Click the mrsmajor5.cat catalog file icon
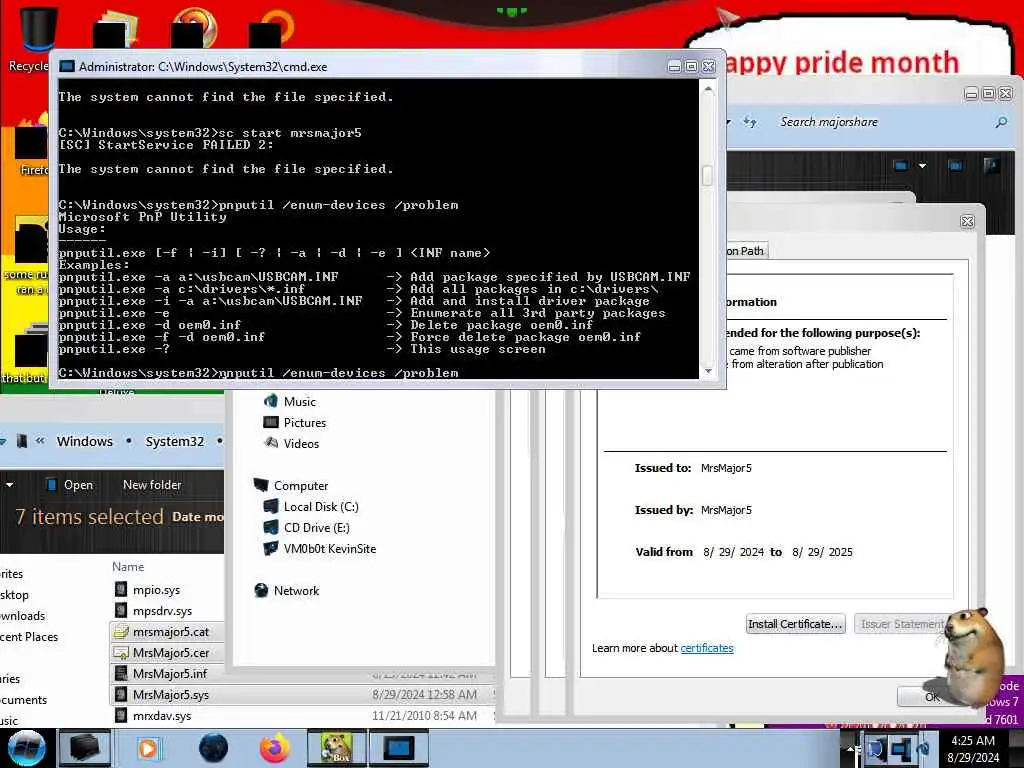This screenshot has height=768, width=1024. click(121, 632)
